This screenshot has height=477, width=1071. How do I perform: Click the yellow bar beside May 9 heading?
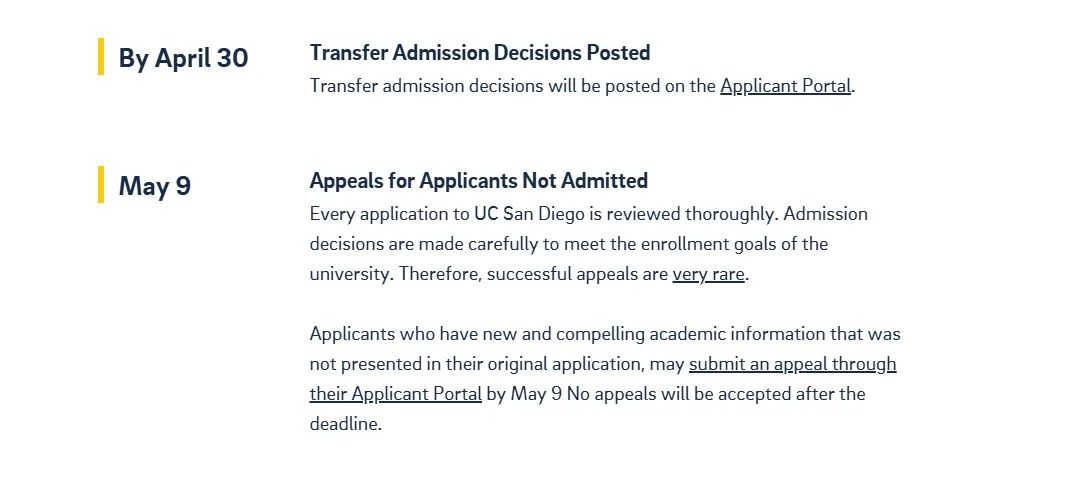[x=101, y=185]
